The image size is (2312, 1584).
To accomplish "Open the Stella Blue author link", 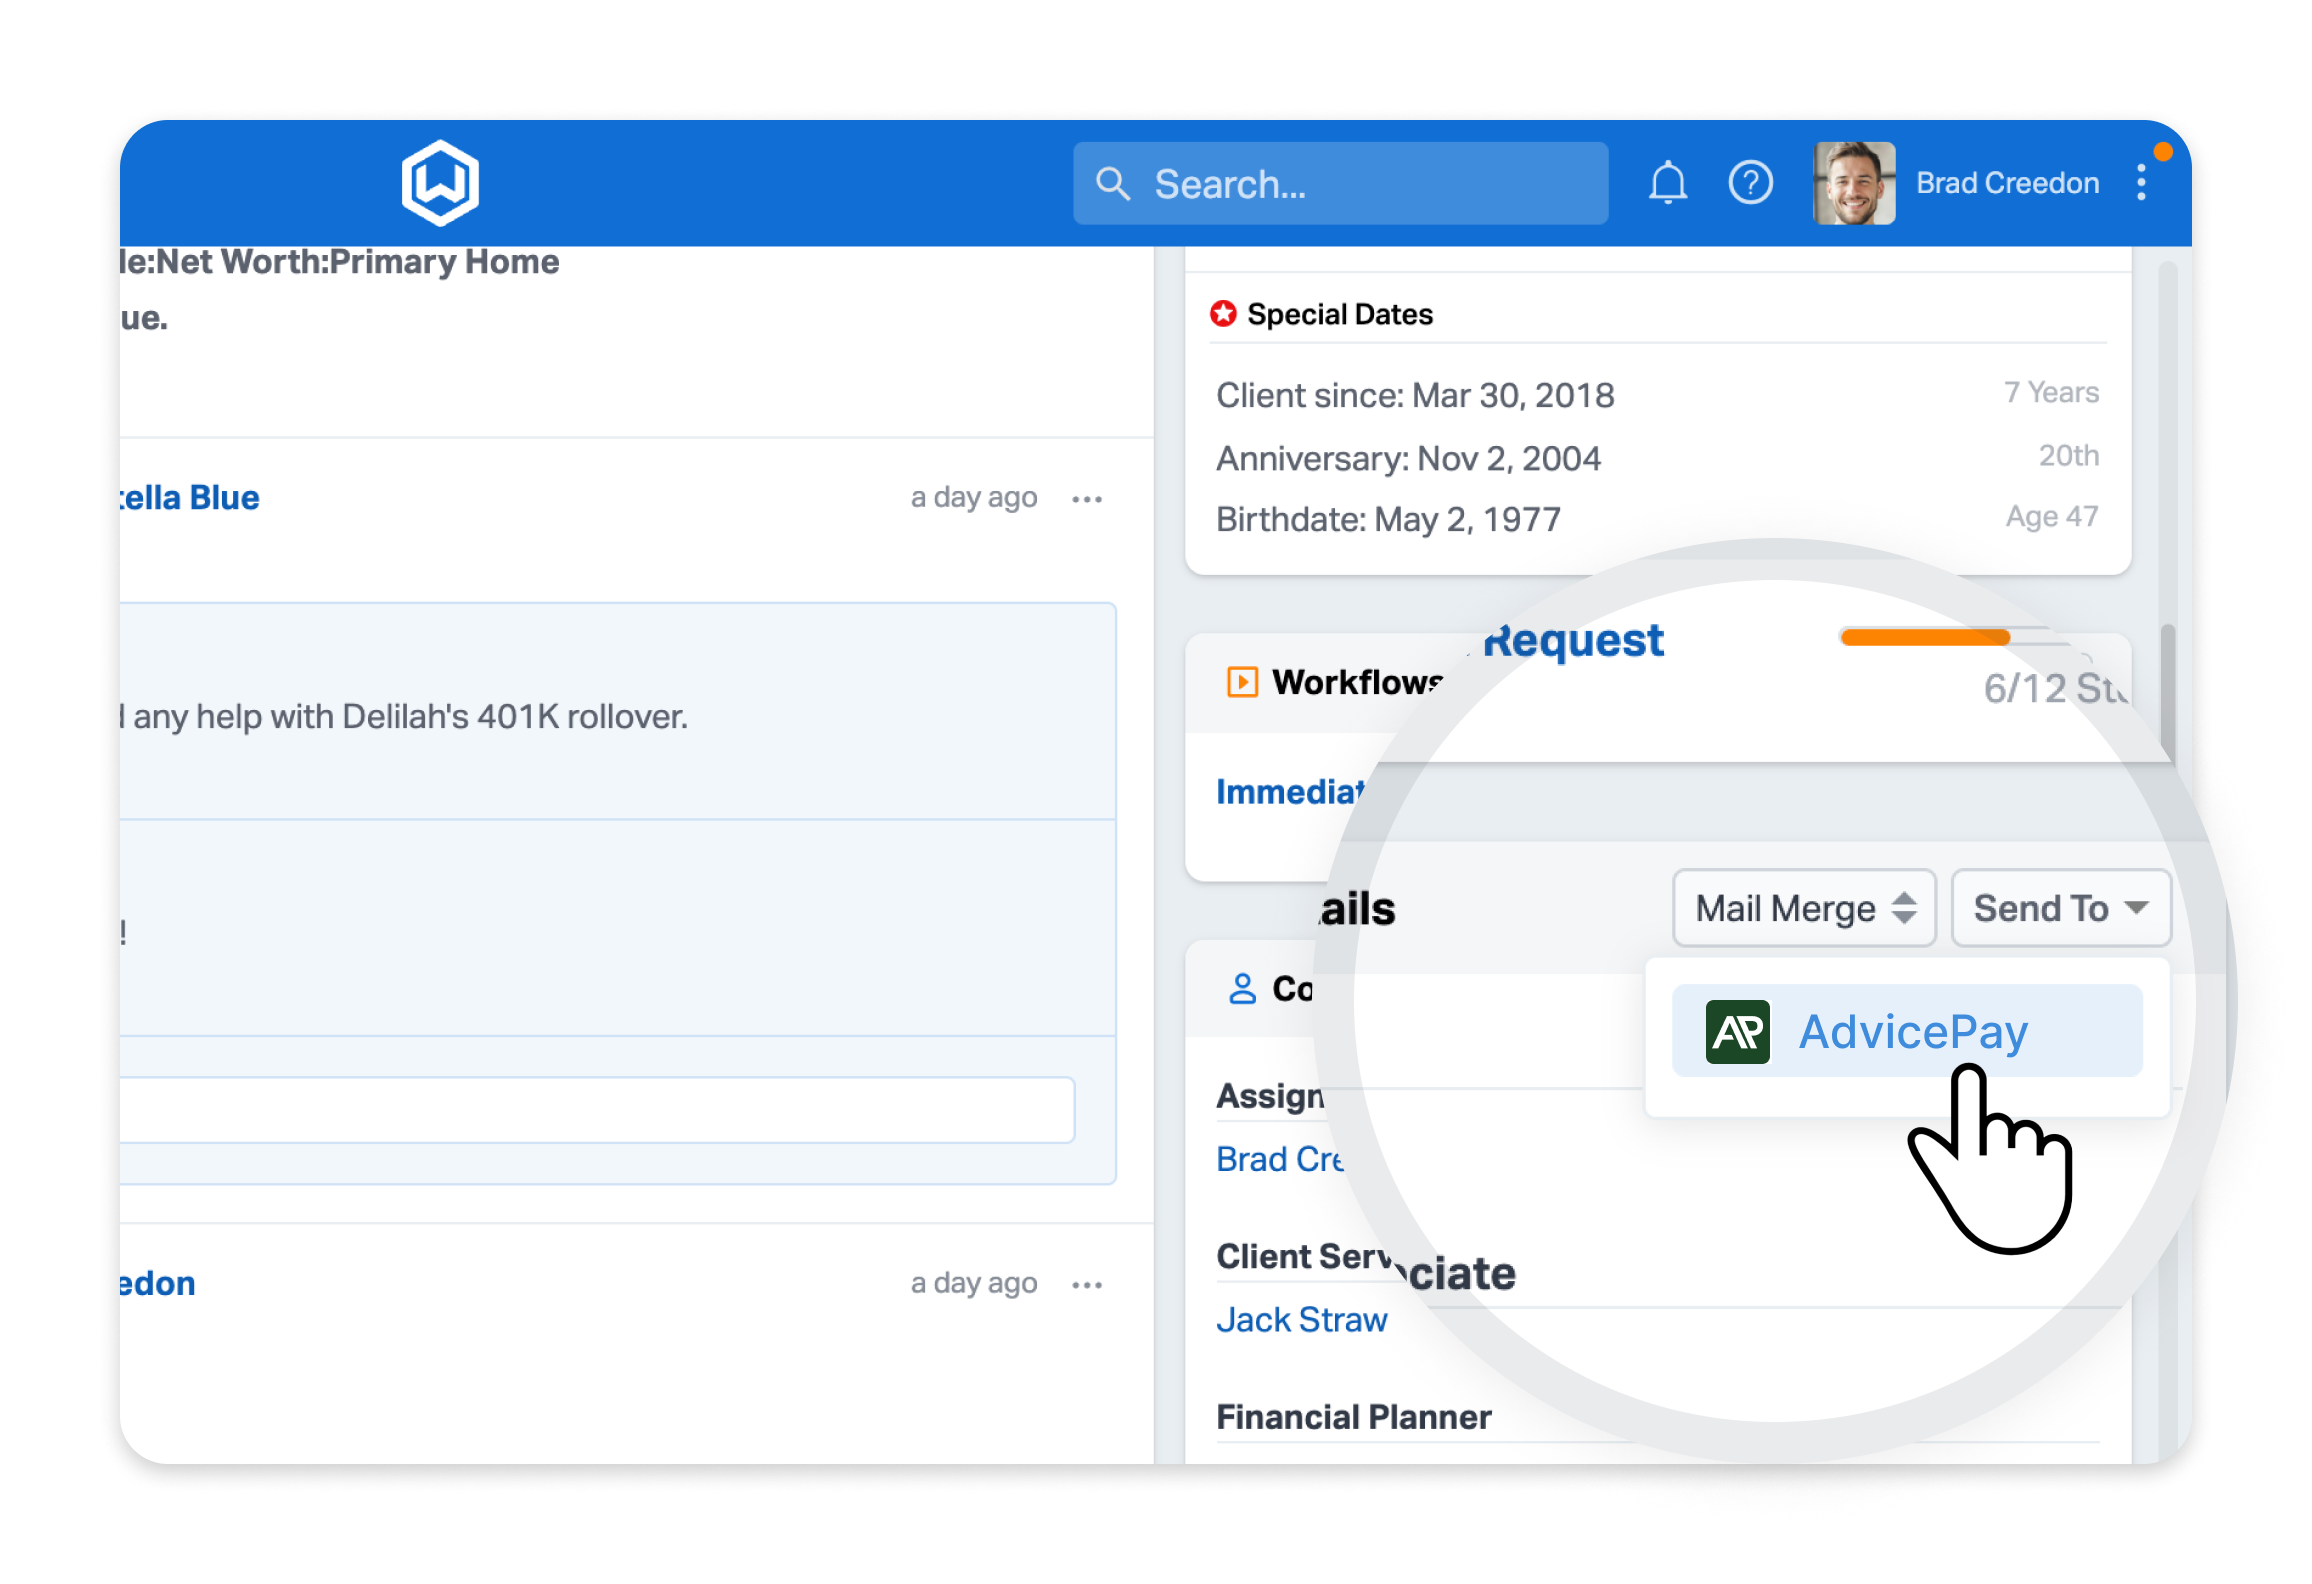I will 189,498.
